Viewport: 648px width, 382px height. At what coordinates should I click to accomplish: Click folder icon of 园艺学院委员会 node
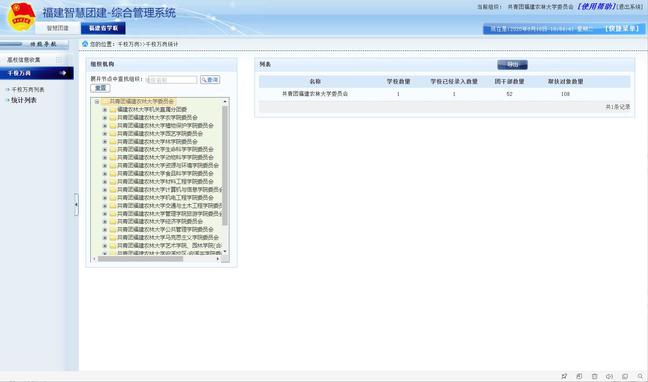(x=113, y=134)
